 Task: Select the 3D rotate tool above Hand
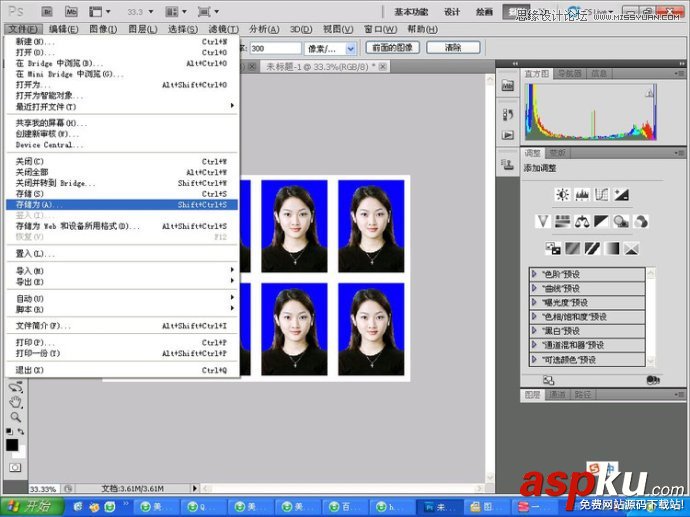(x=16, y=387)
